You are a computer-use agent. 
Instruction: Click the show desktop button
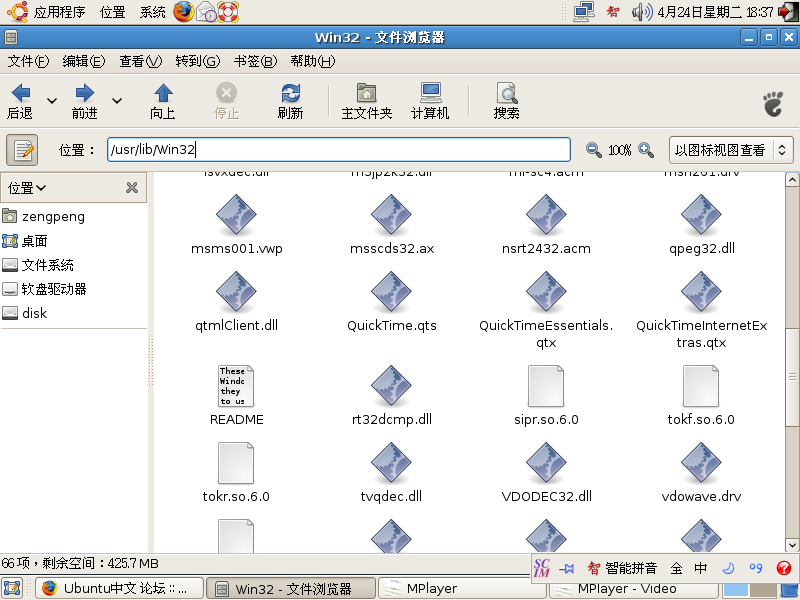[x=12, y=588]
